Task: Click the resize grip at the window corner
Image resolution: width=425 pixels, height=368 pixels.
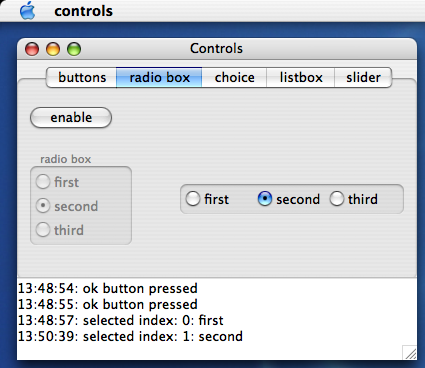Action: click(410, 353)
